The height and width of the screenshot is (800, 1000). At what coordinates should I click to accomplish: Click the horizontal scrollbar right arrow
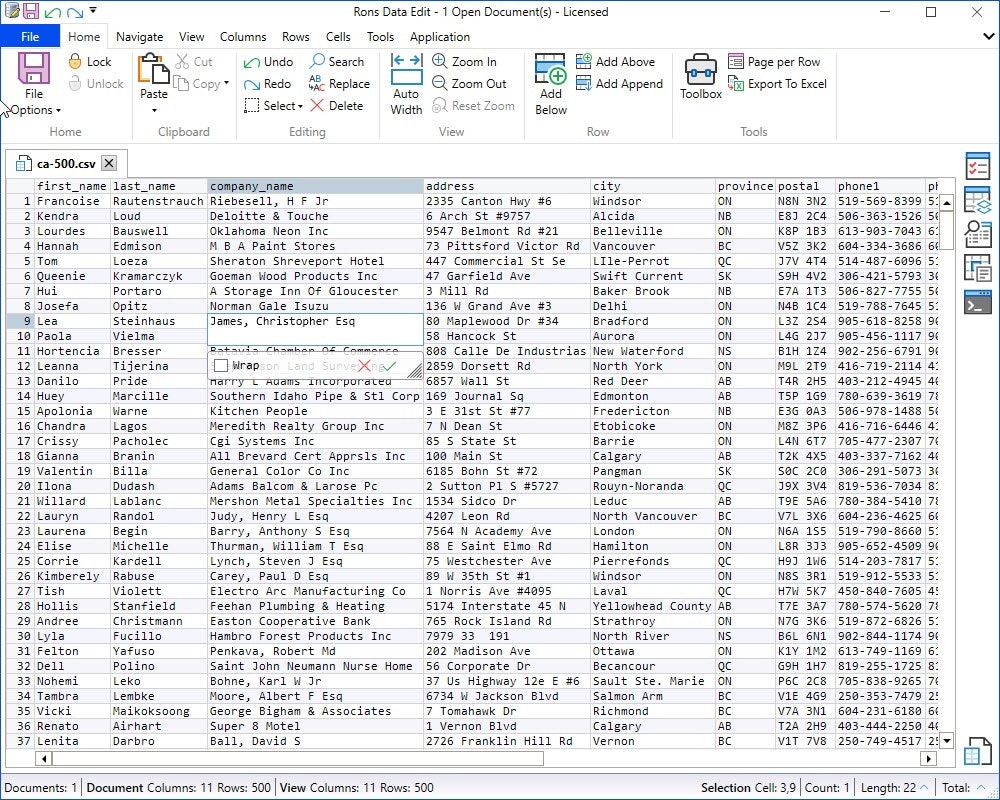pyautogui.click(x=929, y=759)
